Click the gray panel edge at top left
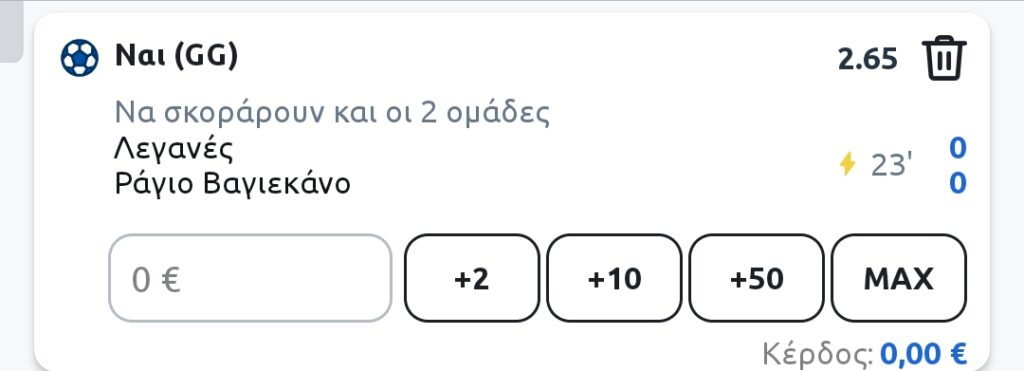The width and height of the screenshot is (1024, 371). [x=11, y=31]
